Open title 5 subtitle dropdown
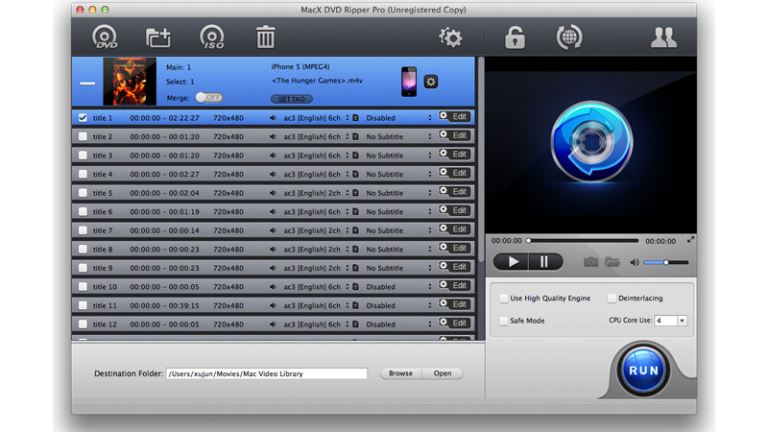768x432 pixels. click(x=430, y=193)
